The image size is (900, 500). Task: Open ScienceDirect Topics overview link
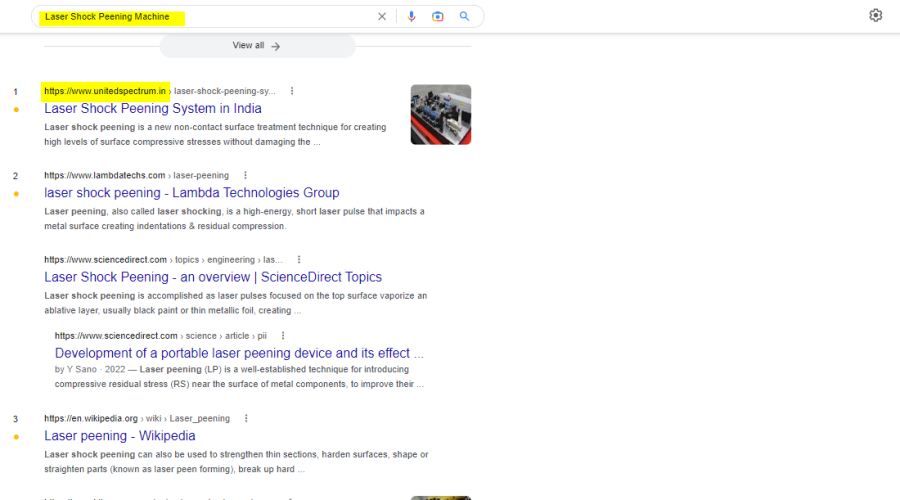pyautogui.click(x=213, y=277)
